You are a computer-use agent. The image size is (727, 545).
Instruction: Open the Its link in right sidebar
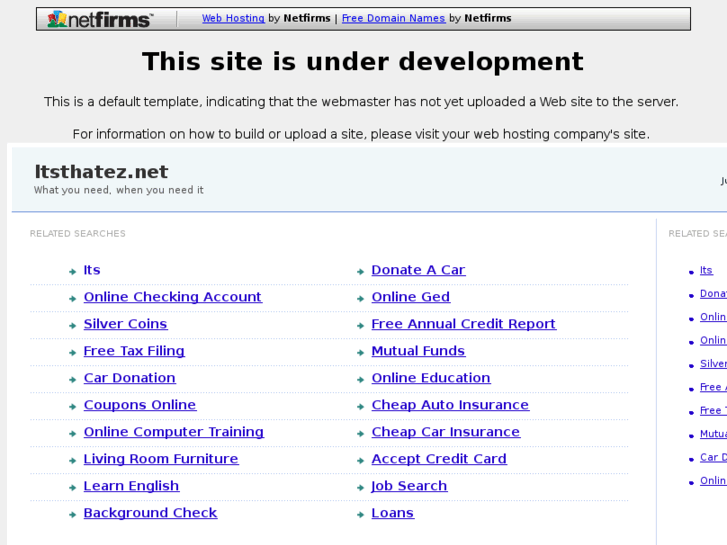[x=706, y=270]
